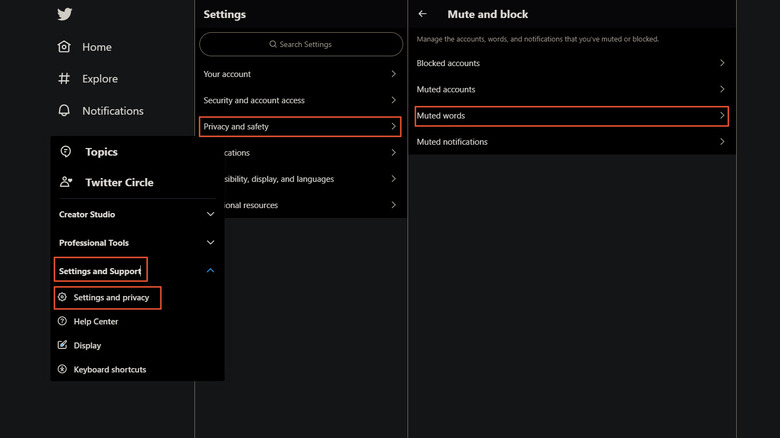Open the Blocked accounts option
The image size is (780, 438).
pyautogui.click(x=571, y=63)
